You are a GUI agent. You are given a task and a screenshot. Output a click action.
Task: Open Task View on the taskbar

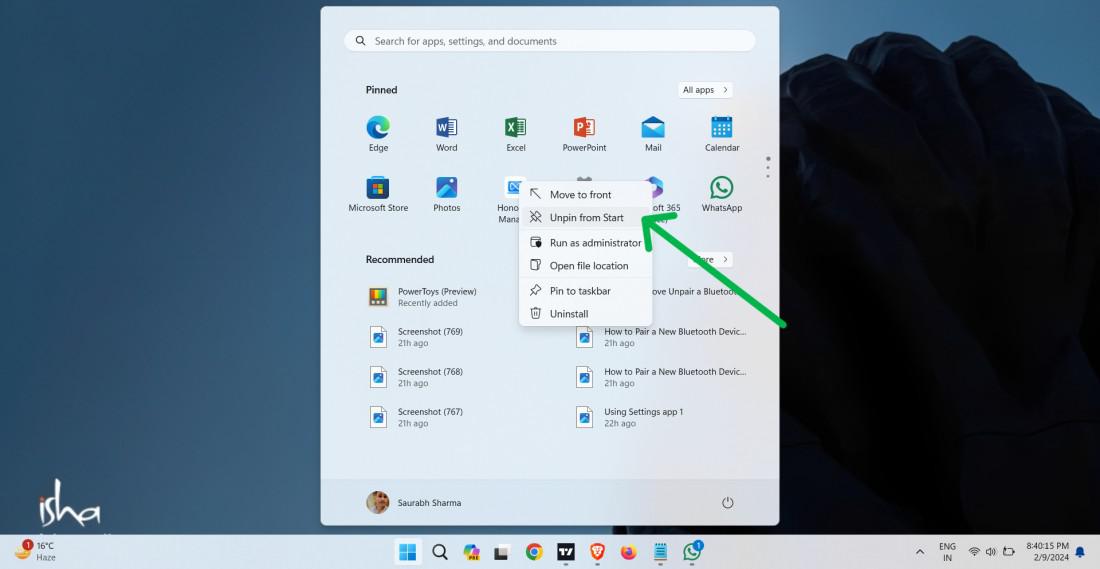click(501, 552)
